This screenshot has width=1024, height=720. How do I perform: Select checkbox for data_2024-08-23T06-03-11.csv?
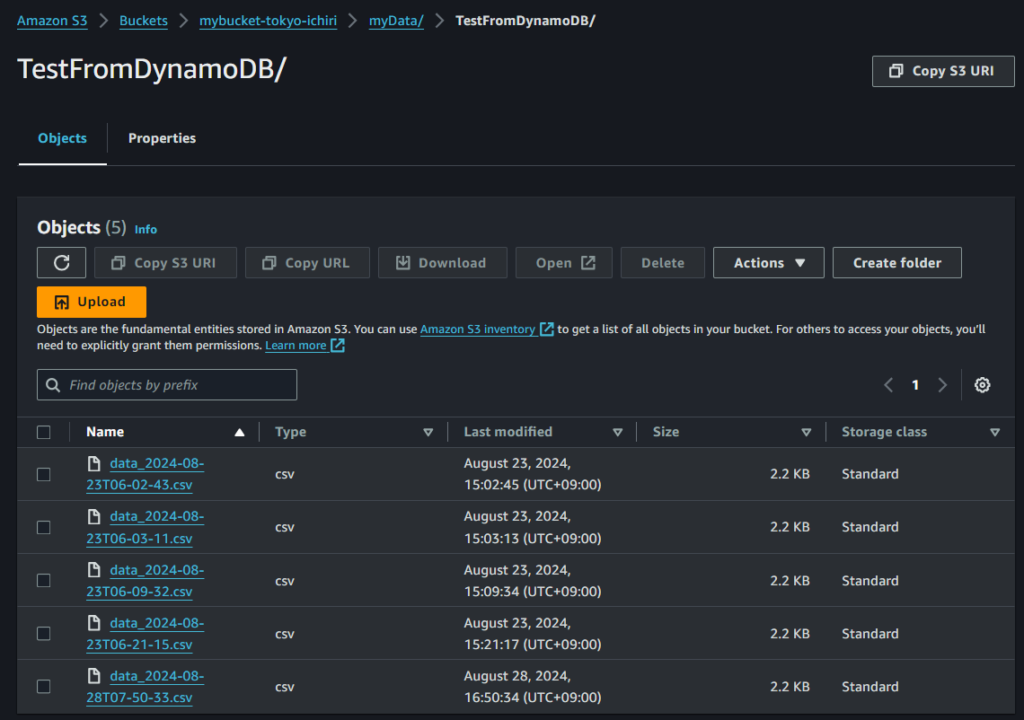(x=44, y=527)
